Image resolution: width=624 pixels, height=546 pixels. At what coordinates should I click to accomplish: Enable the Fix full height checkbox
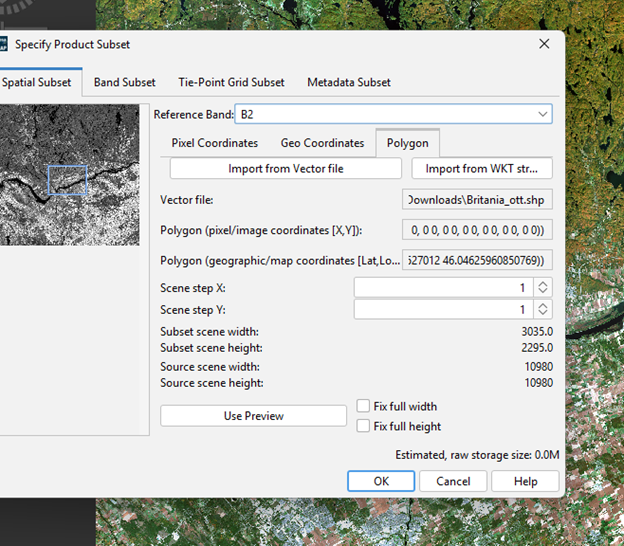click(x=364, y=426)
